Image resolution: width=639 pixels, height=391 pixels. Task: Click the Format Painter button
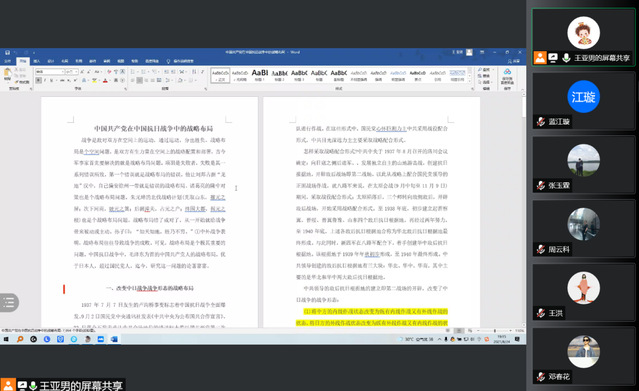(x=22, y=82)
